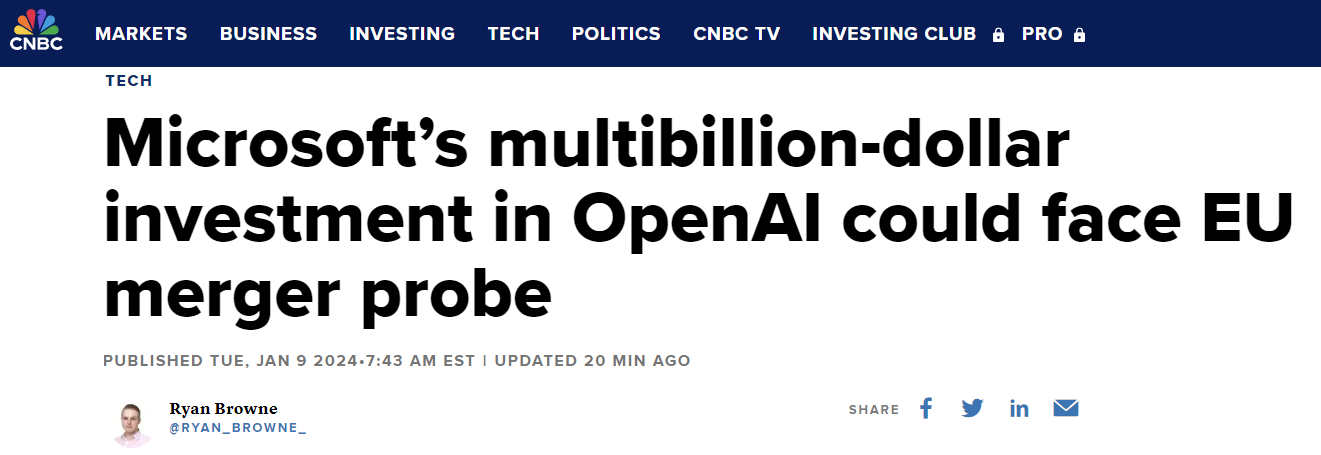The height and width of the screenshot is (455, 1321).
Task: Click the Investing Club lock icon
Action: click(998, 35)
